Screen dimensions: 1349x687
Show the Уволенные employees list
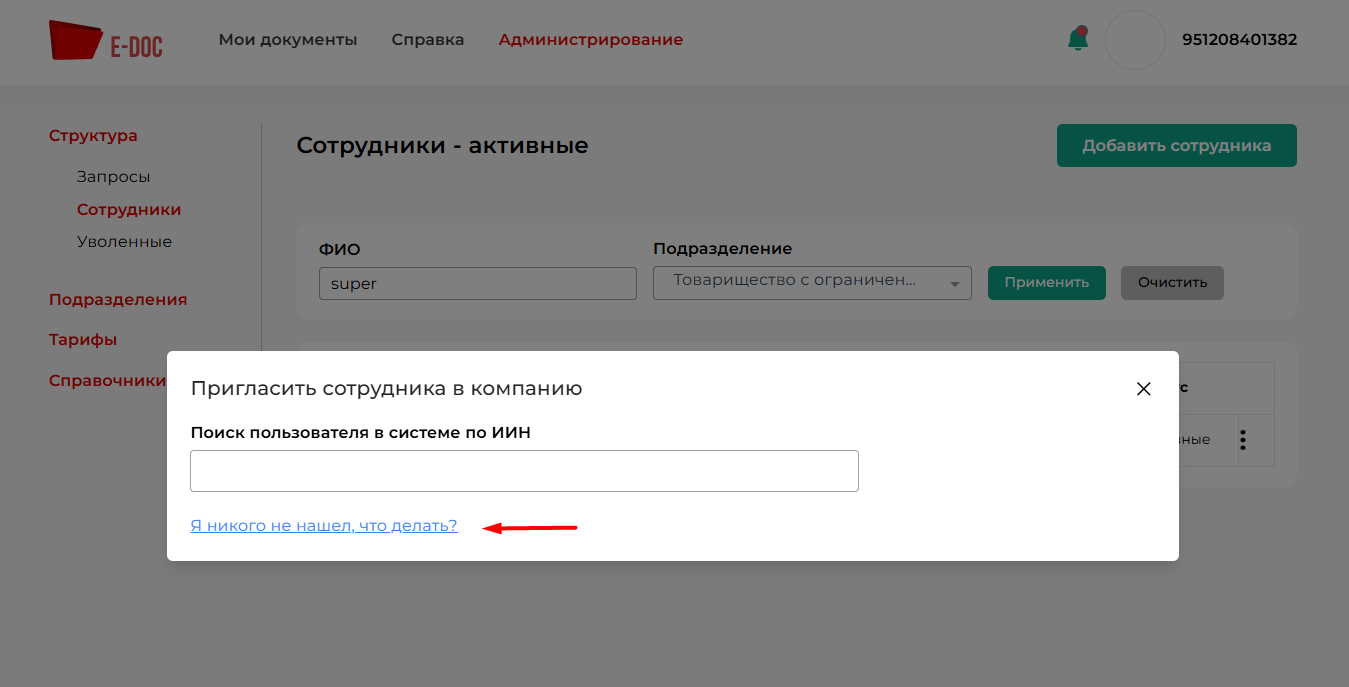tap(124, 242)
